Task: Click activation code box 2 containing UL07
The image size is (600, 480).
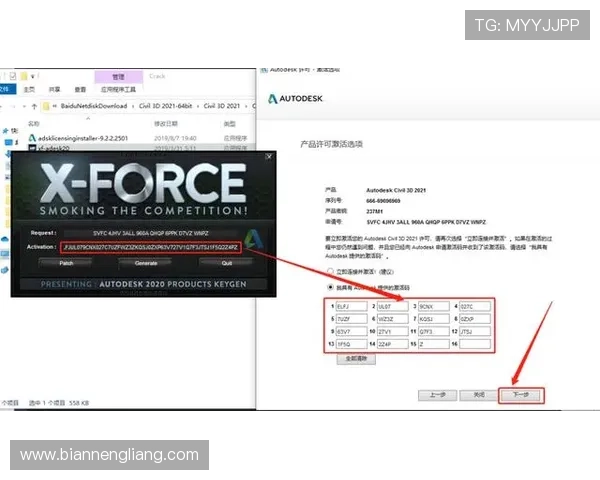Action: pos(393,306)
